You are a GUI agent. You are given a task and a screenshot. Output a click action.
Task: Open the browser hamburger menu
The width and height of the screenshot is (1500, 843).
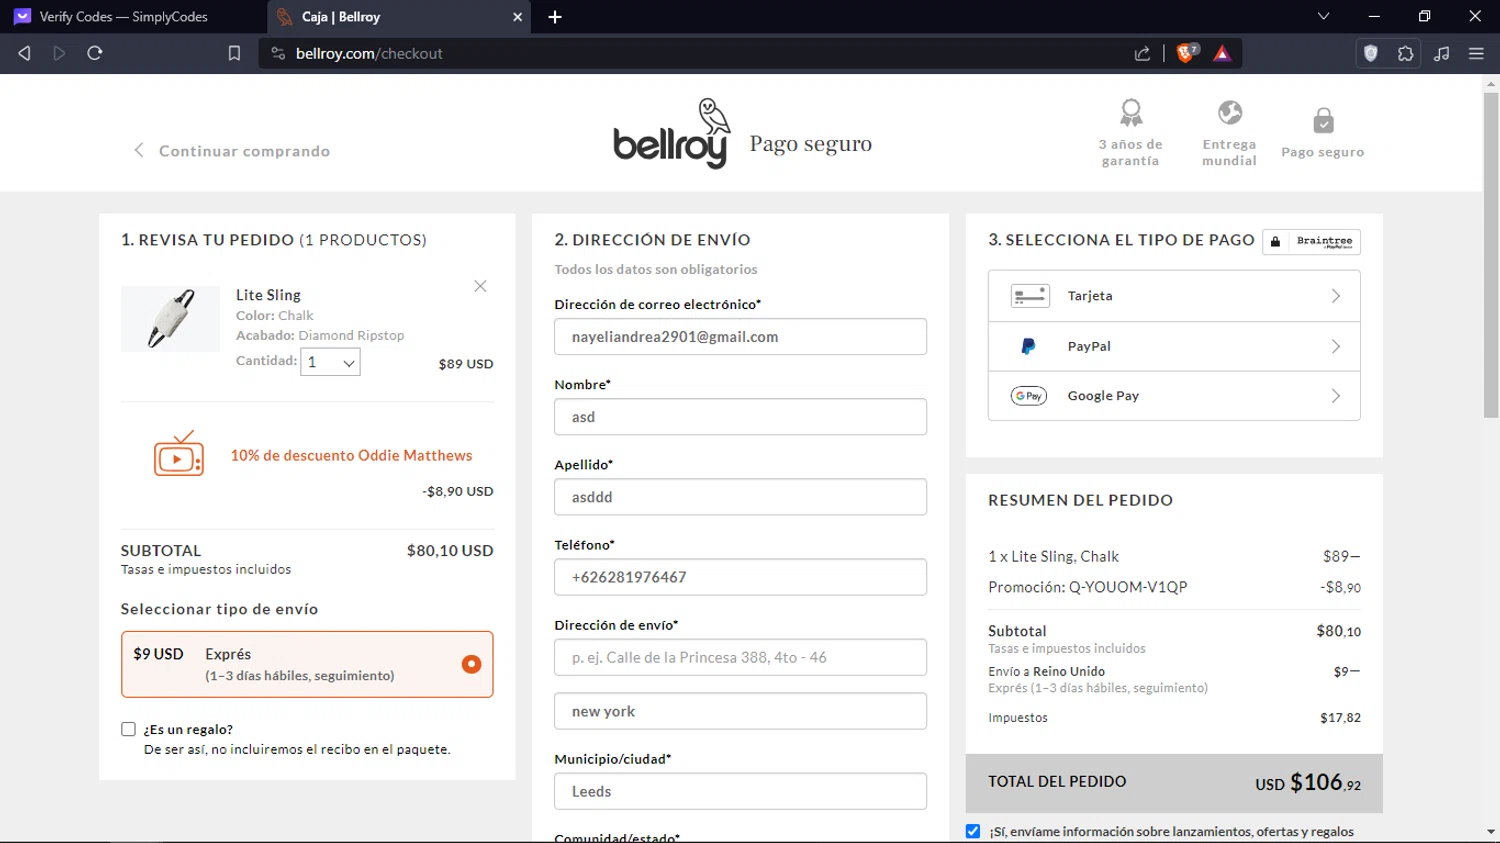coord(1476,53)
